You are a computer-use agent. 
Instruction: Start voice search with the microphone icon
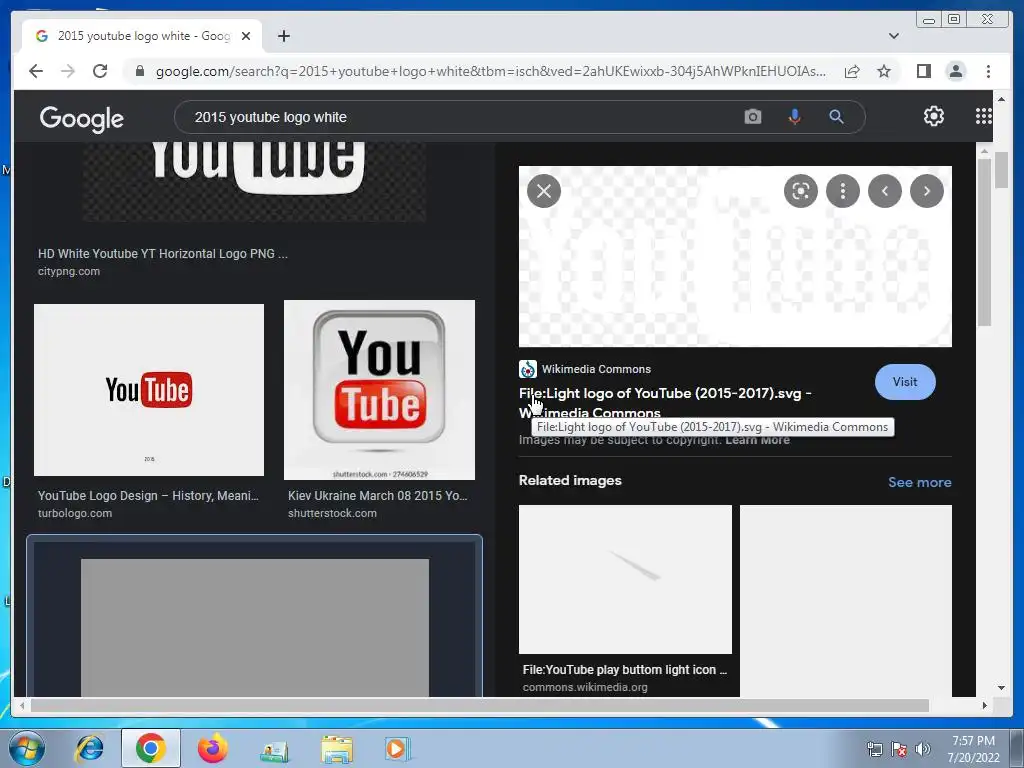(794, 117)
